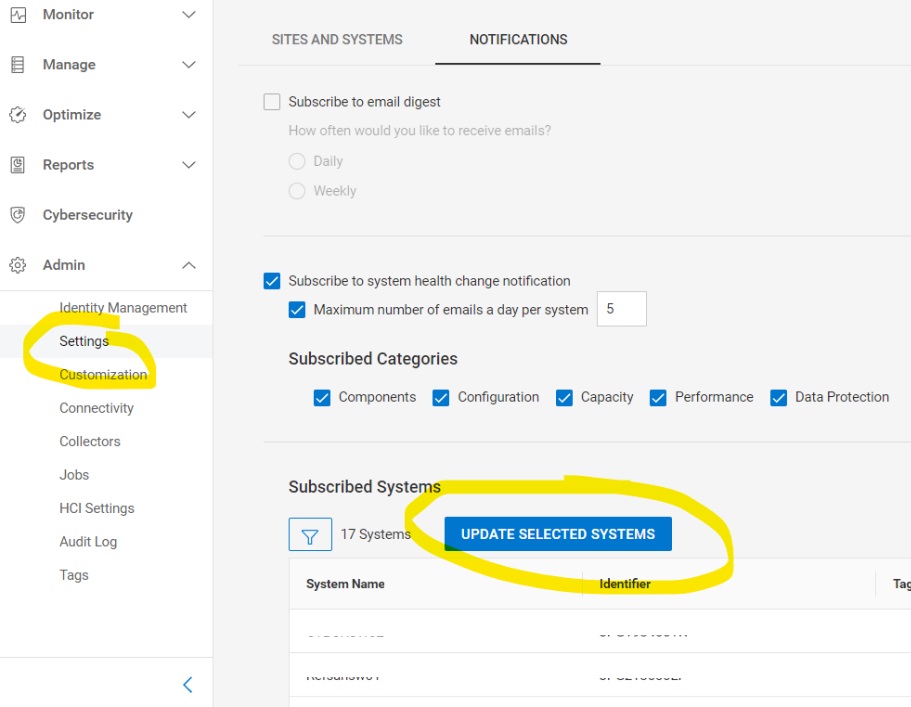
Task: Click the maximum emails per day field
Action: 621,309
